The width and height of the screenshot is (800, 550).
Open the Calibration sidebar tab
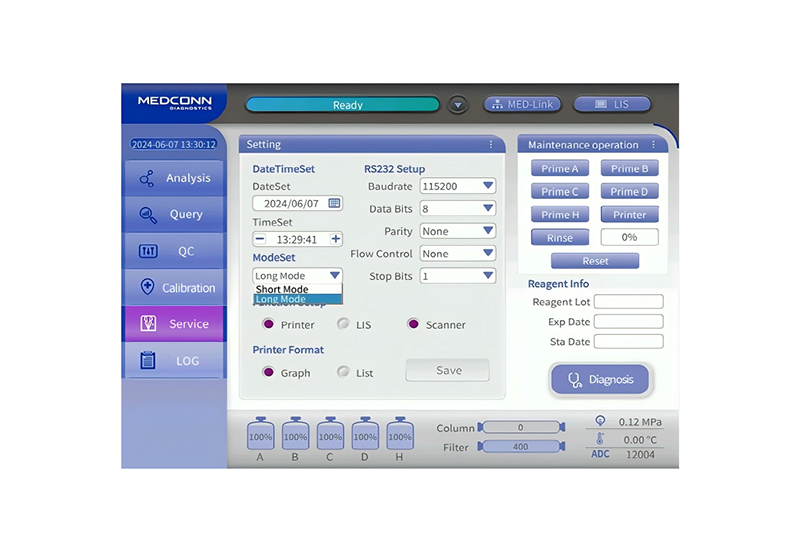click(175, 287)
